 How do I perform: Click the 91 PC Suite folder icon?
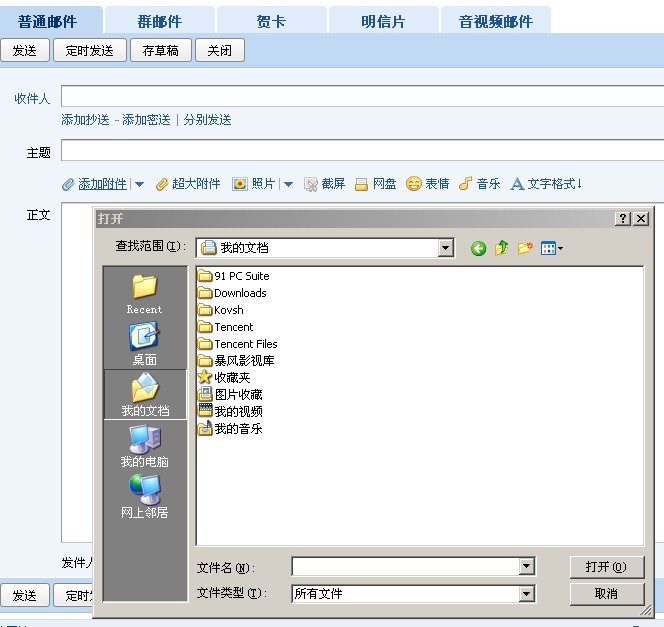205,276
